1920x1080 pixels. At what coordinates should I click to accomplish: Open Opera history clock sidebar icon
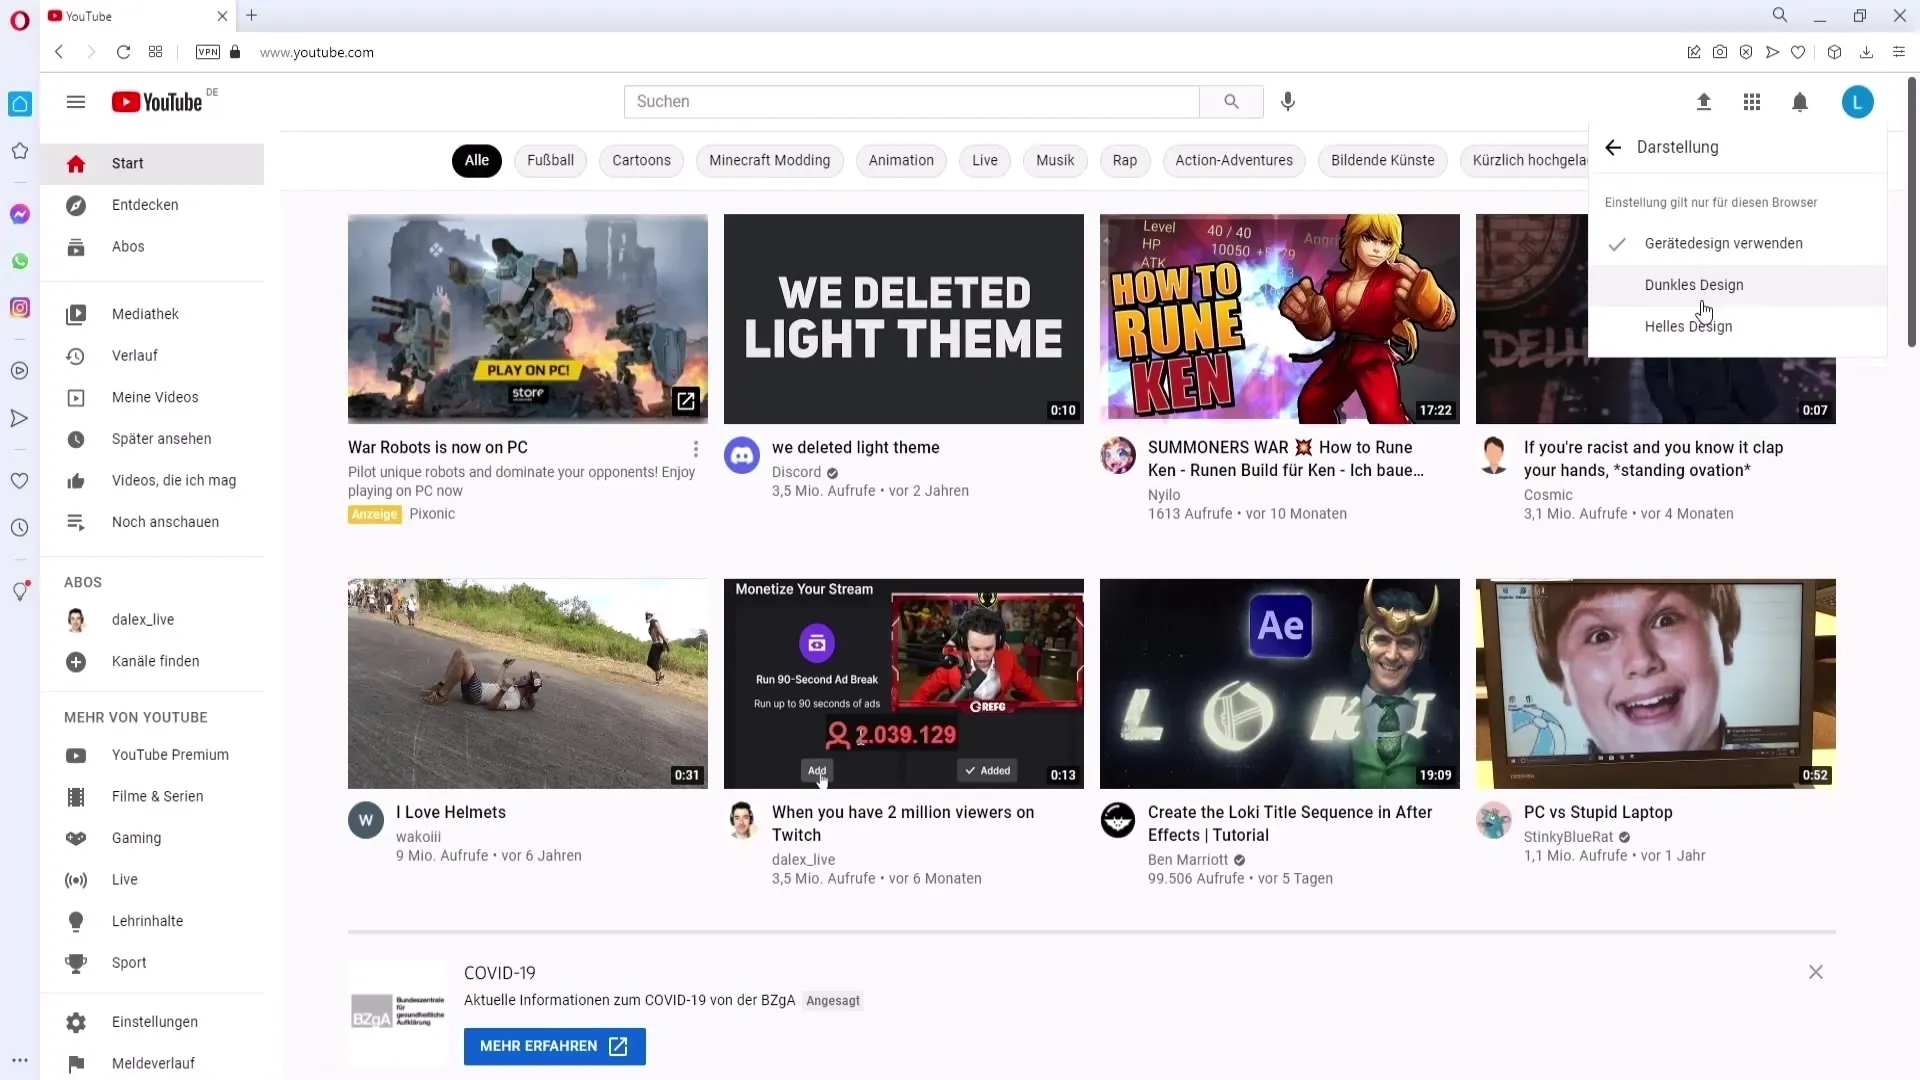click(x=20, y=528)
